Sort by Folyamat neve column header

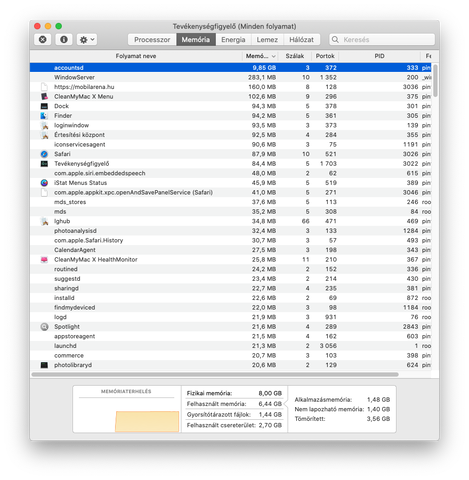(x=136, y=56)
